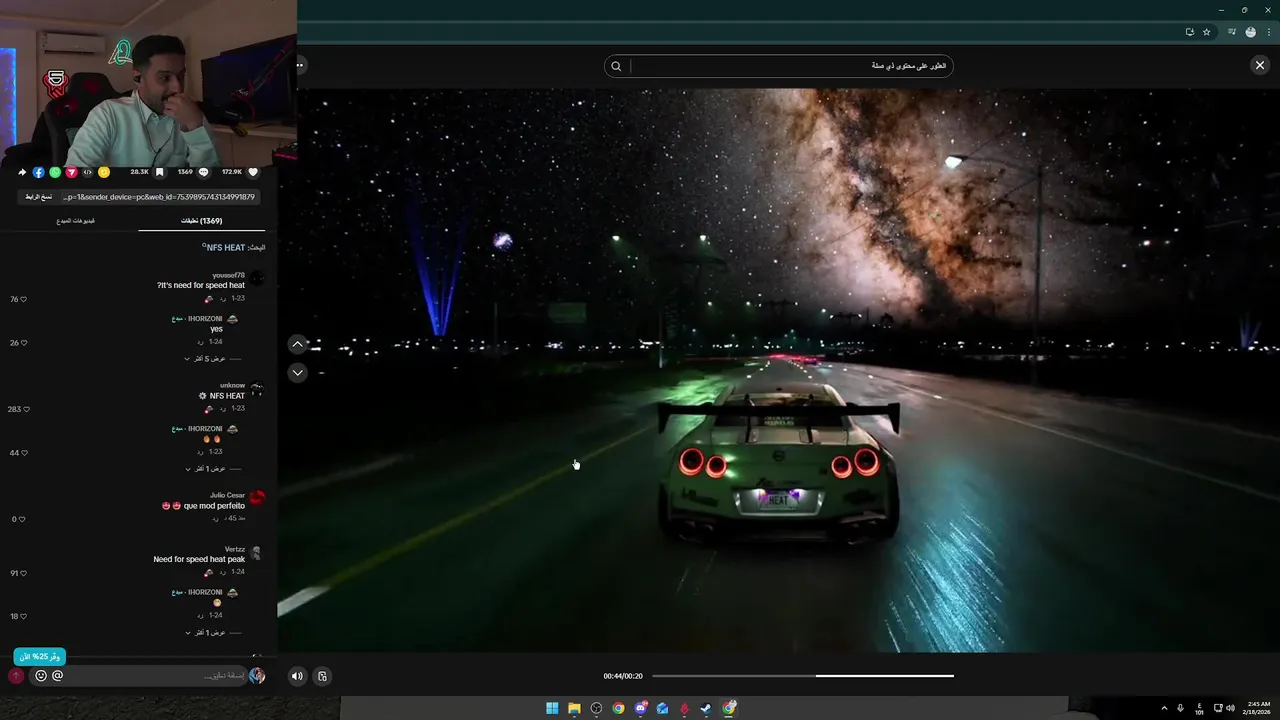Post the comment with the red arrow button
Image resolution: width=1280 pixels, height=720 pixels.
point(16,676)
